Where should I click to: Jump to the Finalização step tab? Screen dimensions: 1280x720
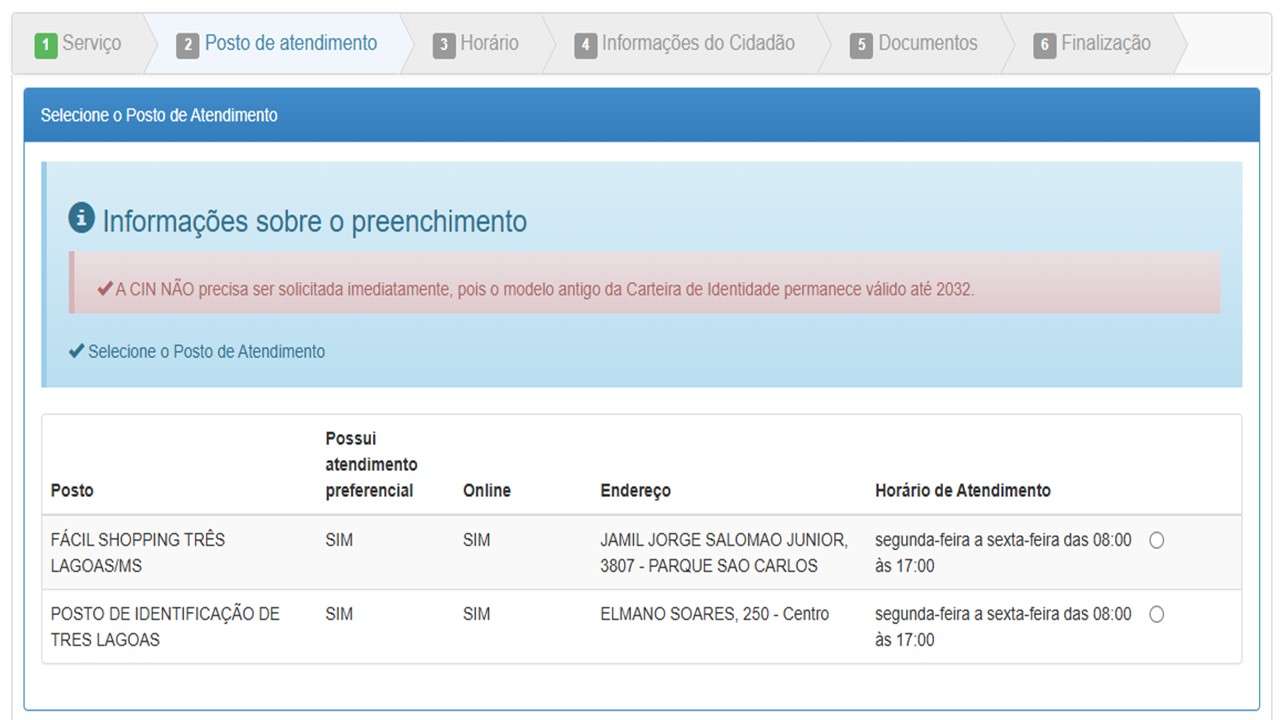[x=1105, y=43]
